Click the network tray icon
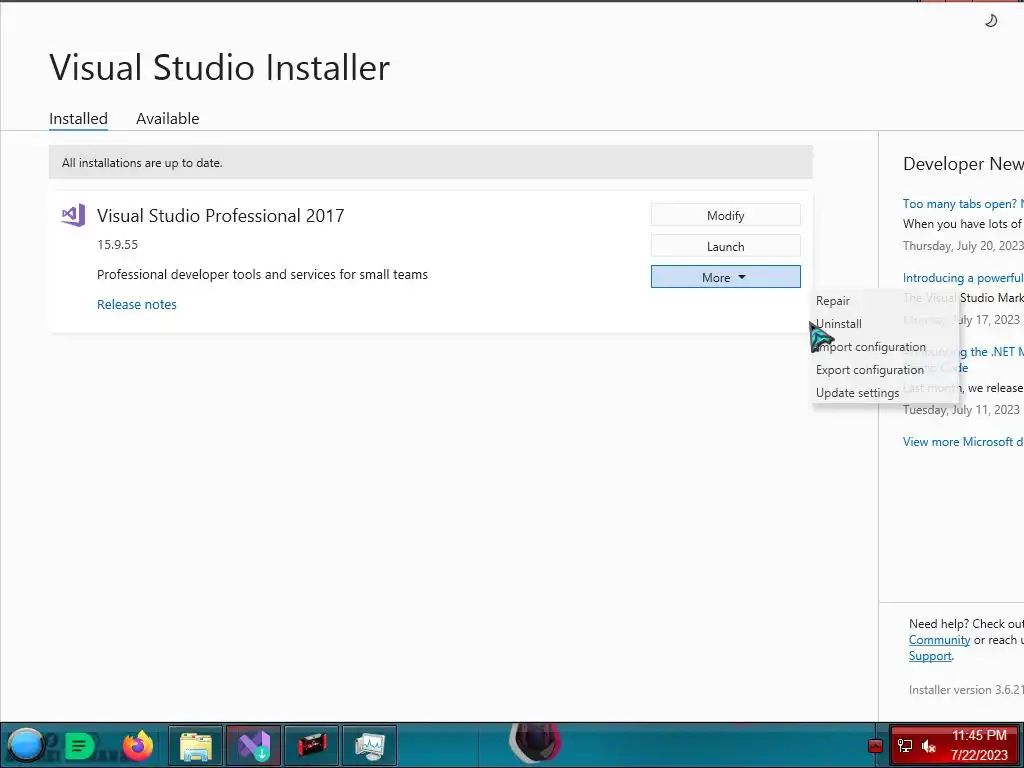The height and width of the screenshot is (768, 1024). pyautogui.click(x=905, y=746)
